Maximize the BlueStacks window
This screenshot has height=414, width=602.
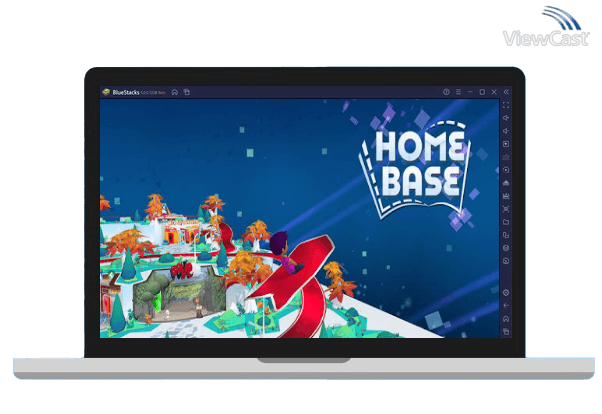[x=482, y=92]
